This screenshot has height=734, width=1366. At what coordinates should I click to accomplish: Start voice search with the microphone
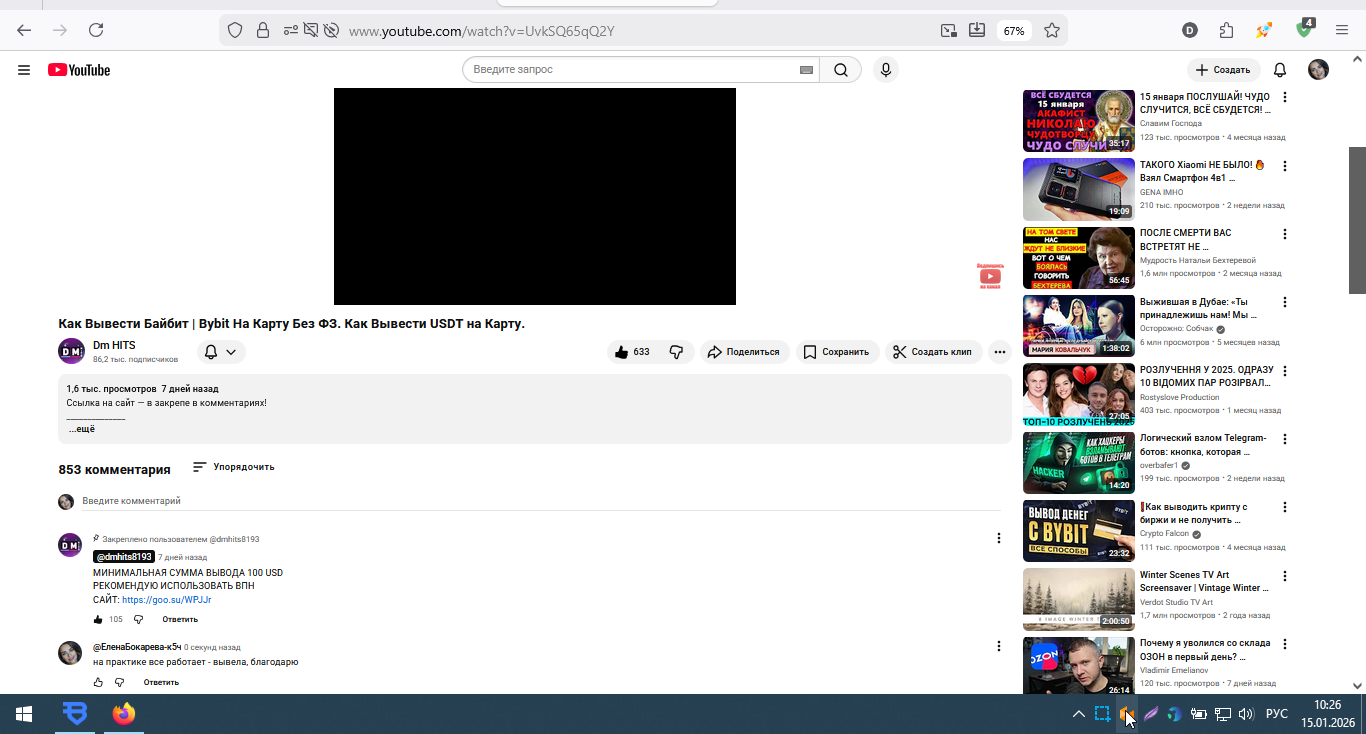point(885,70)
